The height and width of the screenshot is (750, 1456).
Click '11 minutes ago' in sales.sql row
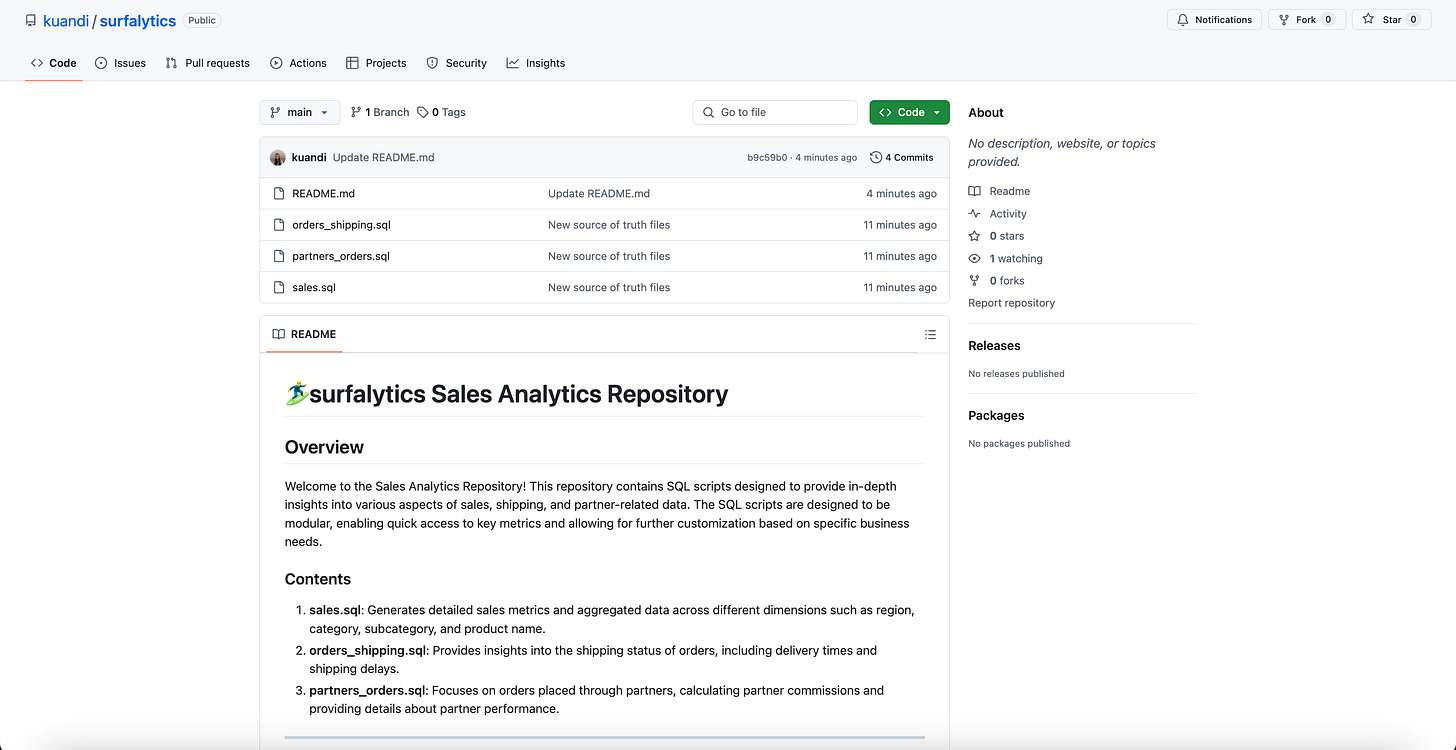coord(900,287)
